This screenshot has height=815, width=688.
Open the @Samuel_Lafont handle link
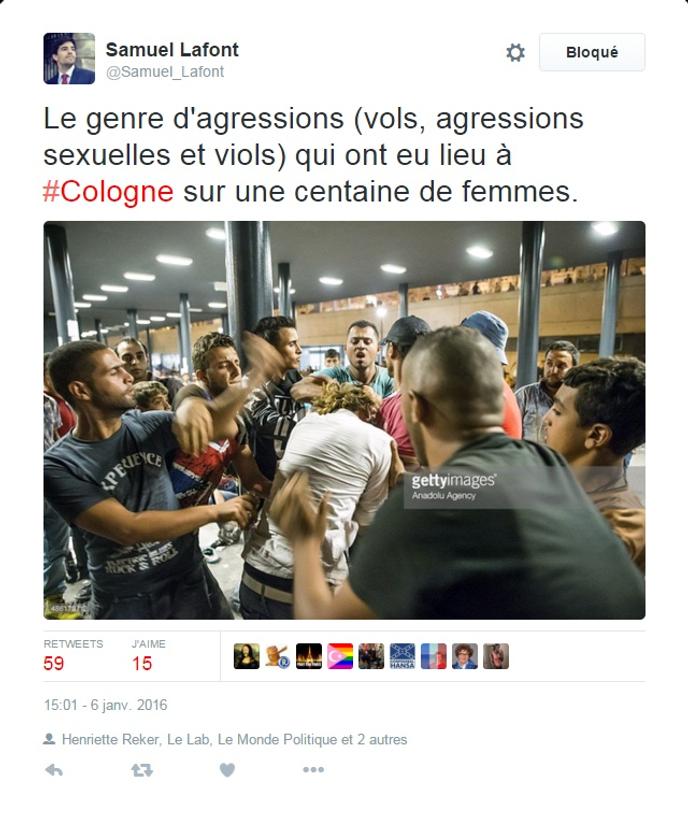[x=165, y=72]
